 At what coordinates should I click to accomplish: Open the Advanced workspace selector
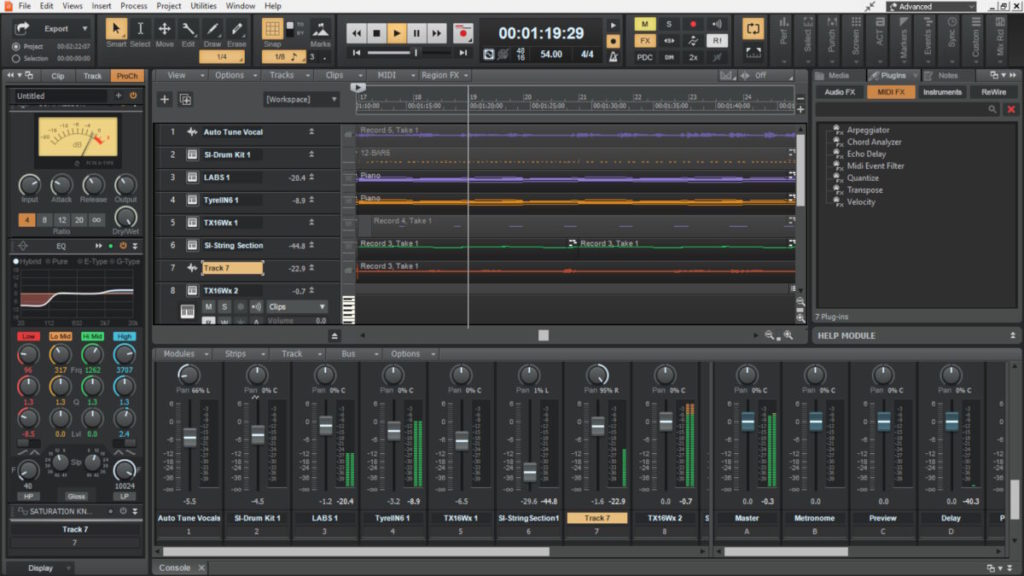click(932, 7)
